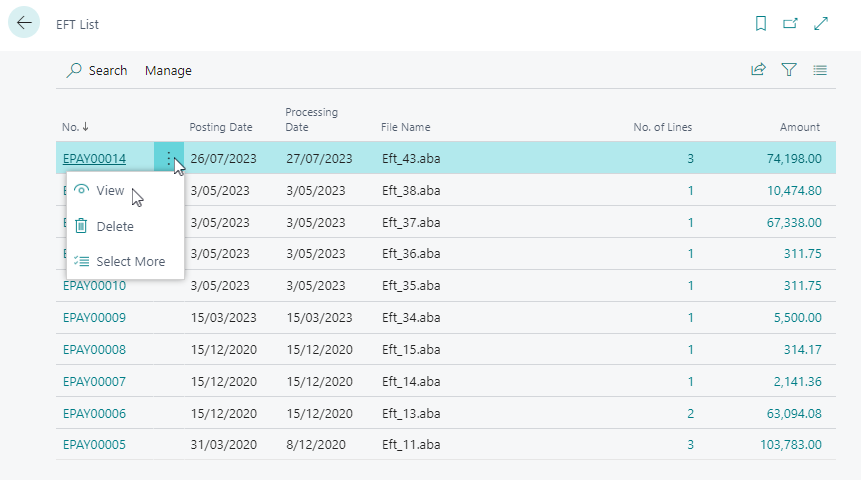The height and width of the screenshot is (480, 861).
Task: Click the Amount column header
Action: click(x=799, y=127)
